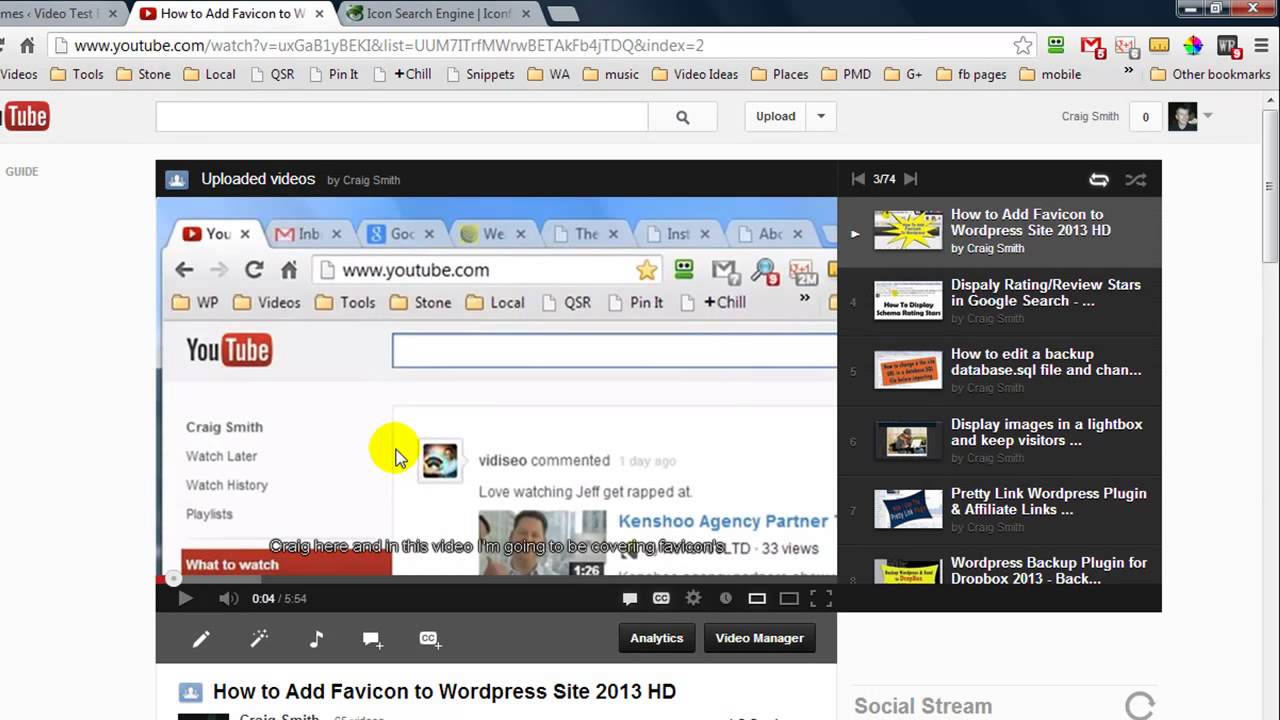1280x720 pixels.
Task: Switch to the Video Test browser tab
Action: [58, 14]
